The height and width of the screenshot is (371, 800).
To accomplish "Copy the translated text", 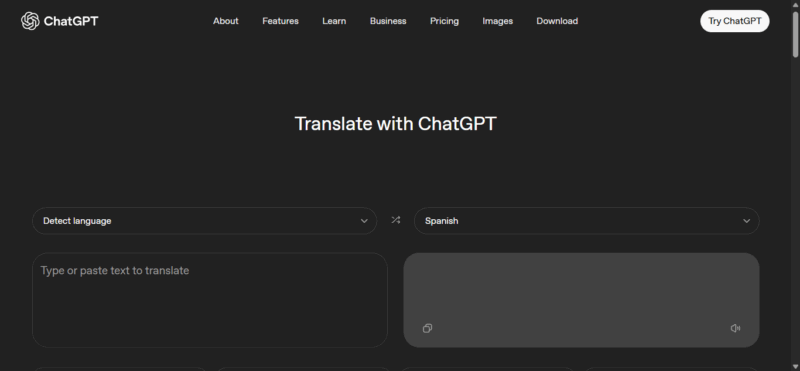I will [x=428, y=328].
